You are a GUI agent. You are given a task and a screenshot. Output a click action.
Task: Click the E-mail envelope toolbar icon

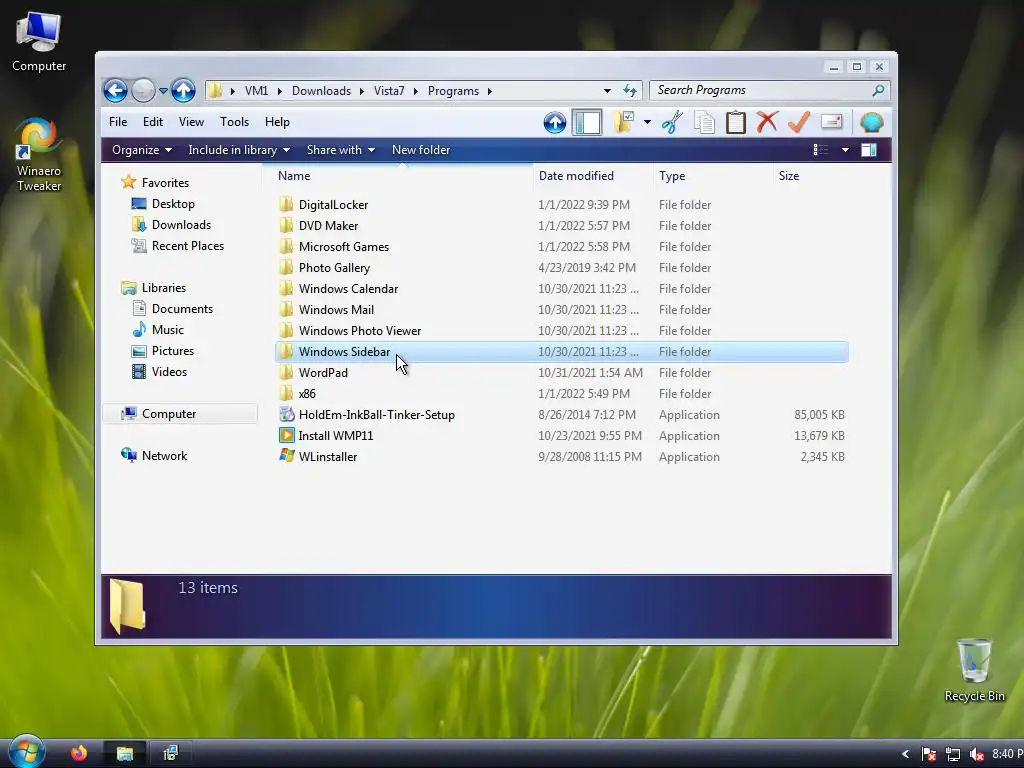(x=831, y=122)
